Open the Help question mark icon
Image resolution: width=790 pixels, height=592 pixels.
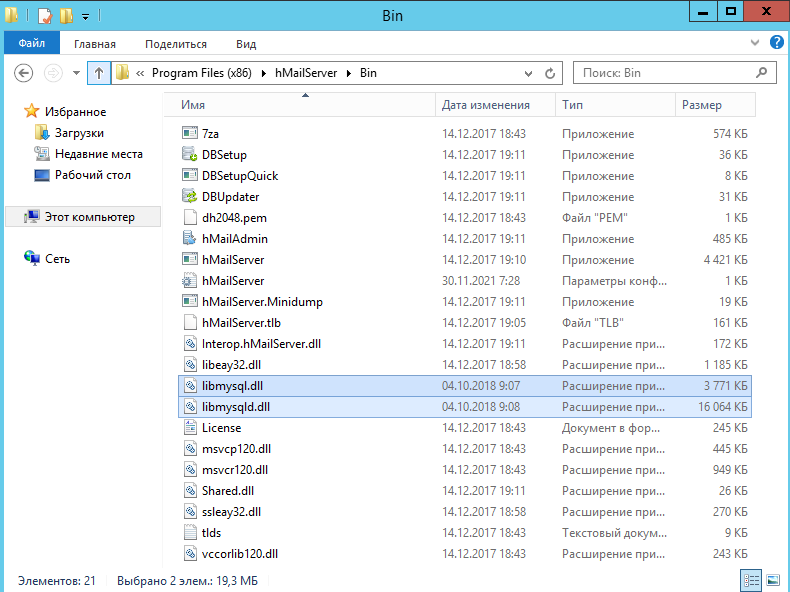tap(776, 43)
